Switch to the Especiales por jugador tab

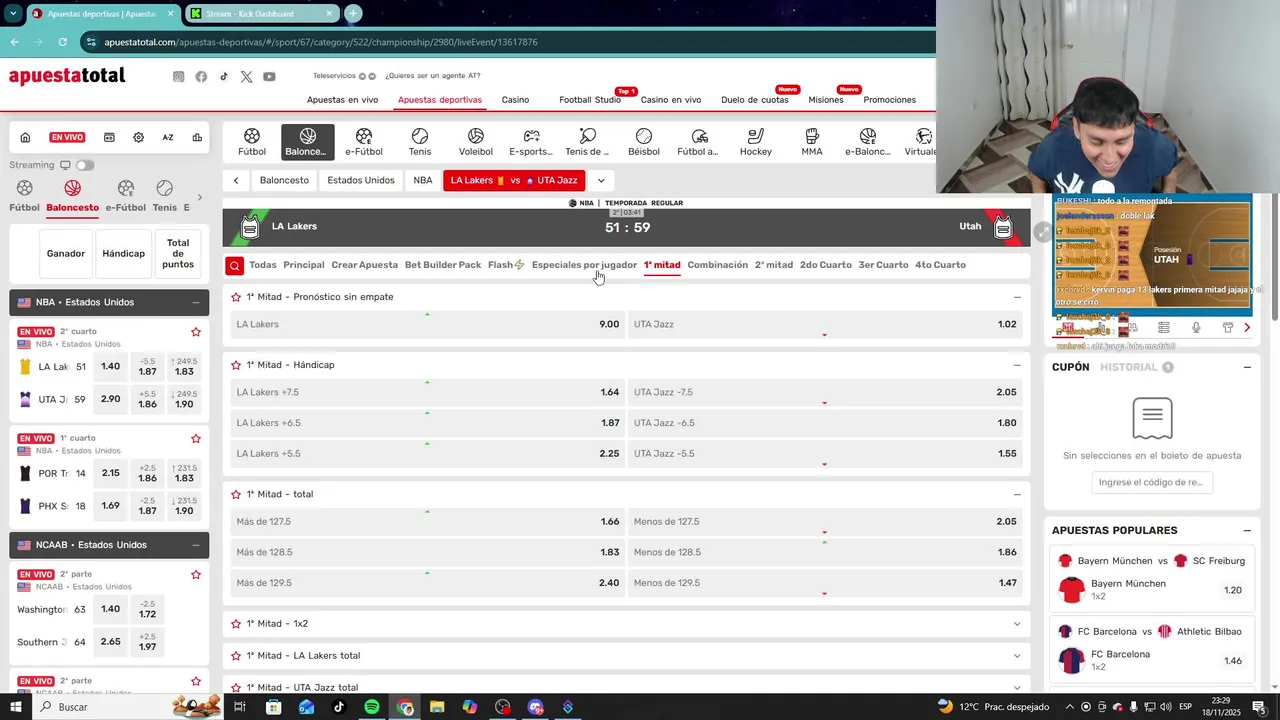tap(584, 265)
